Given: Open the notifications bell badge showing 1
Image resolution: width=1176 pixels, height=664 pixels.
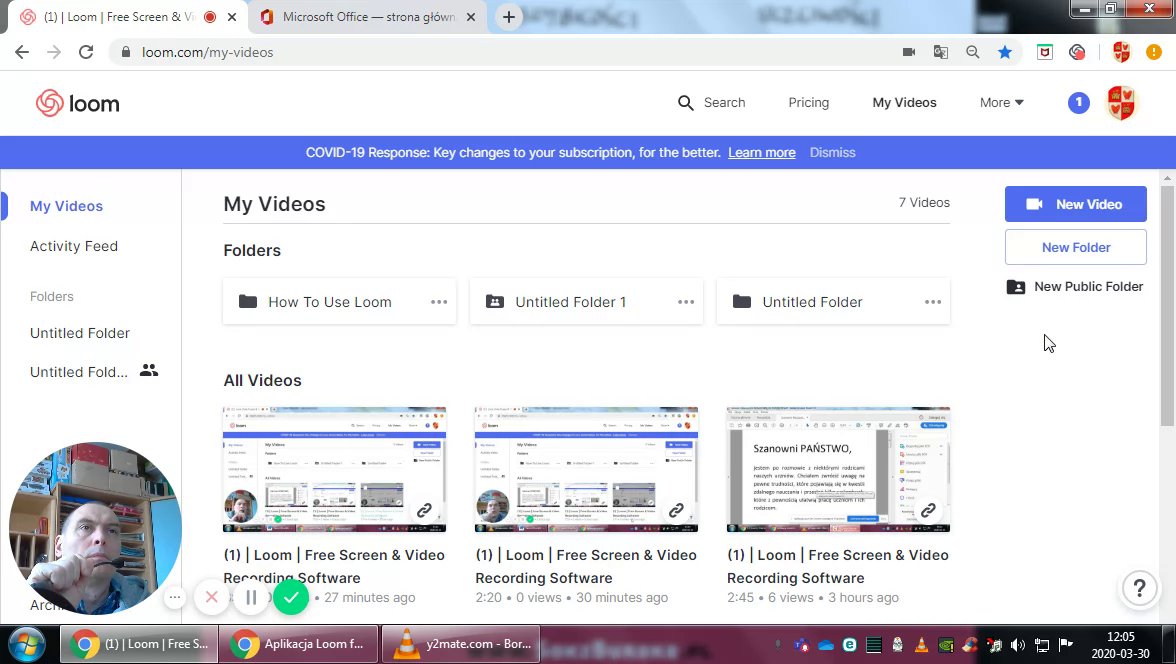Looking at the screenshot, I should (1078, 103).
